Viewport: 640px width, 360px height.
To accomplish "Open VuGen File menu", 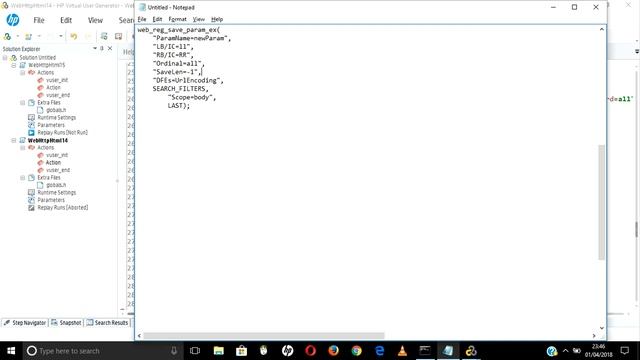I will point(39,20).
